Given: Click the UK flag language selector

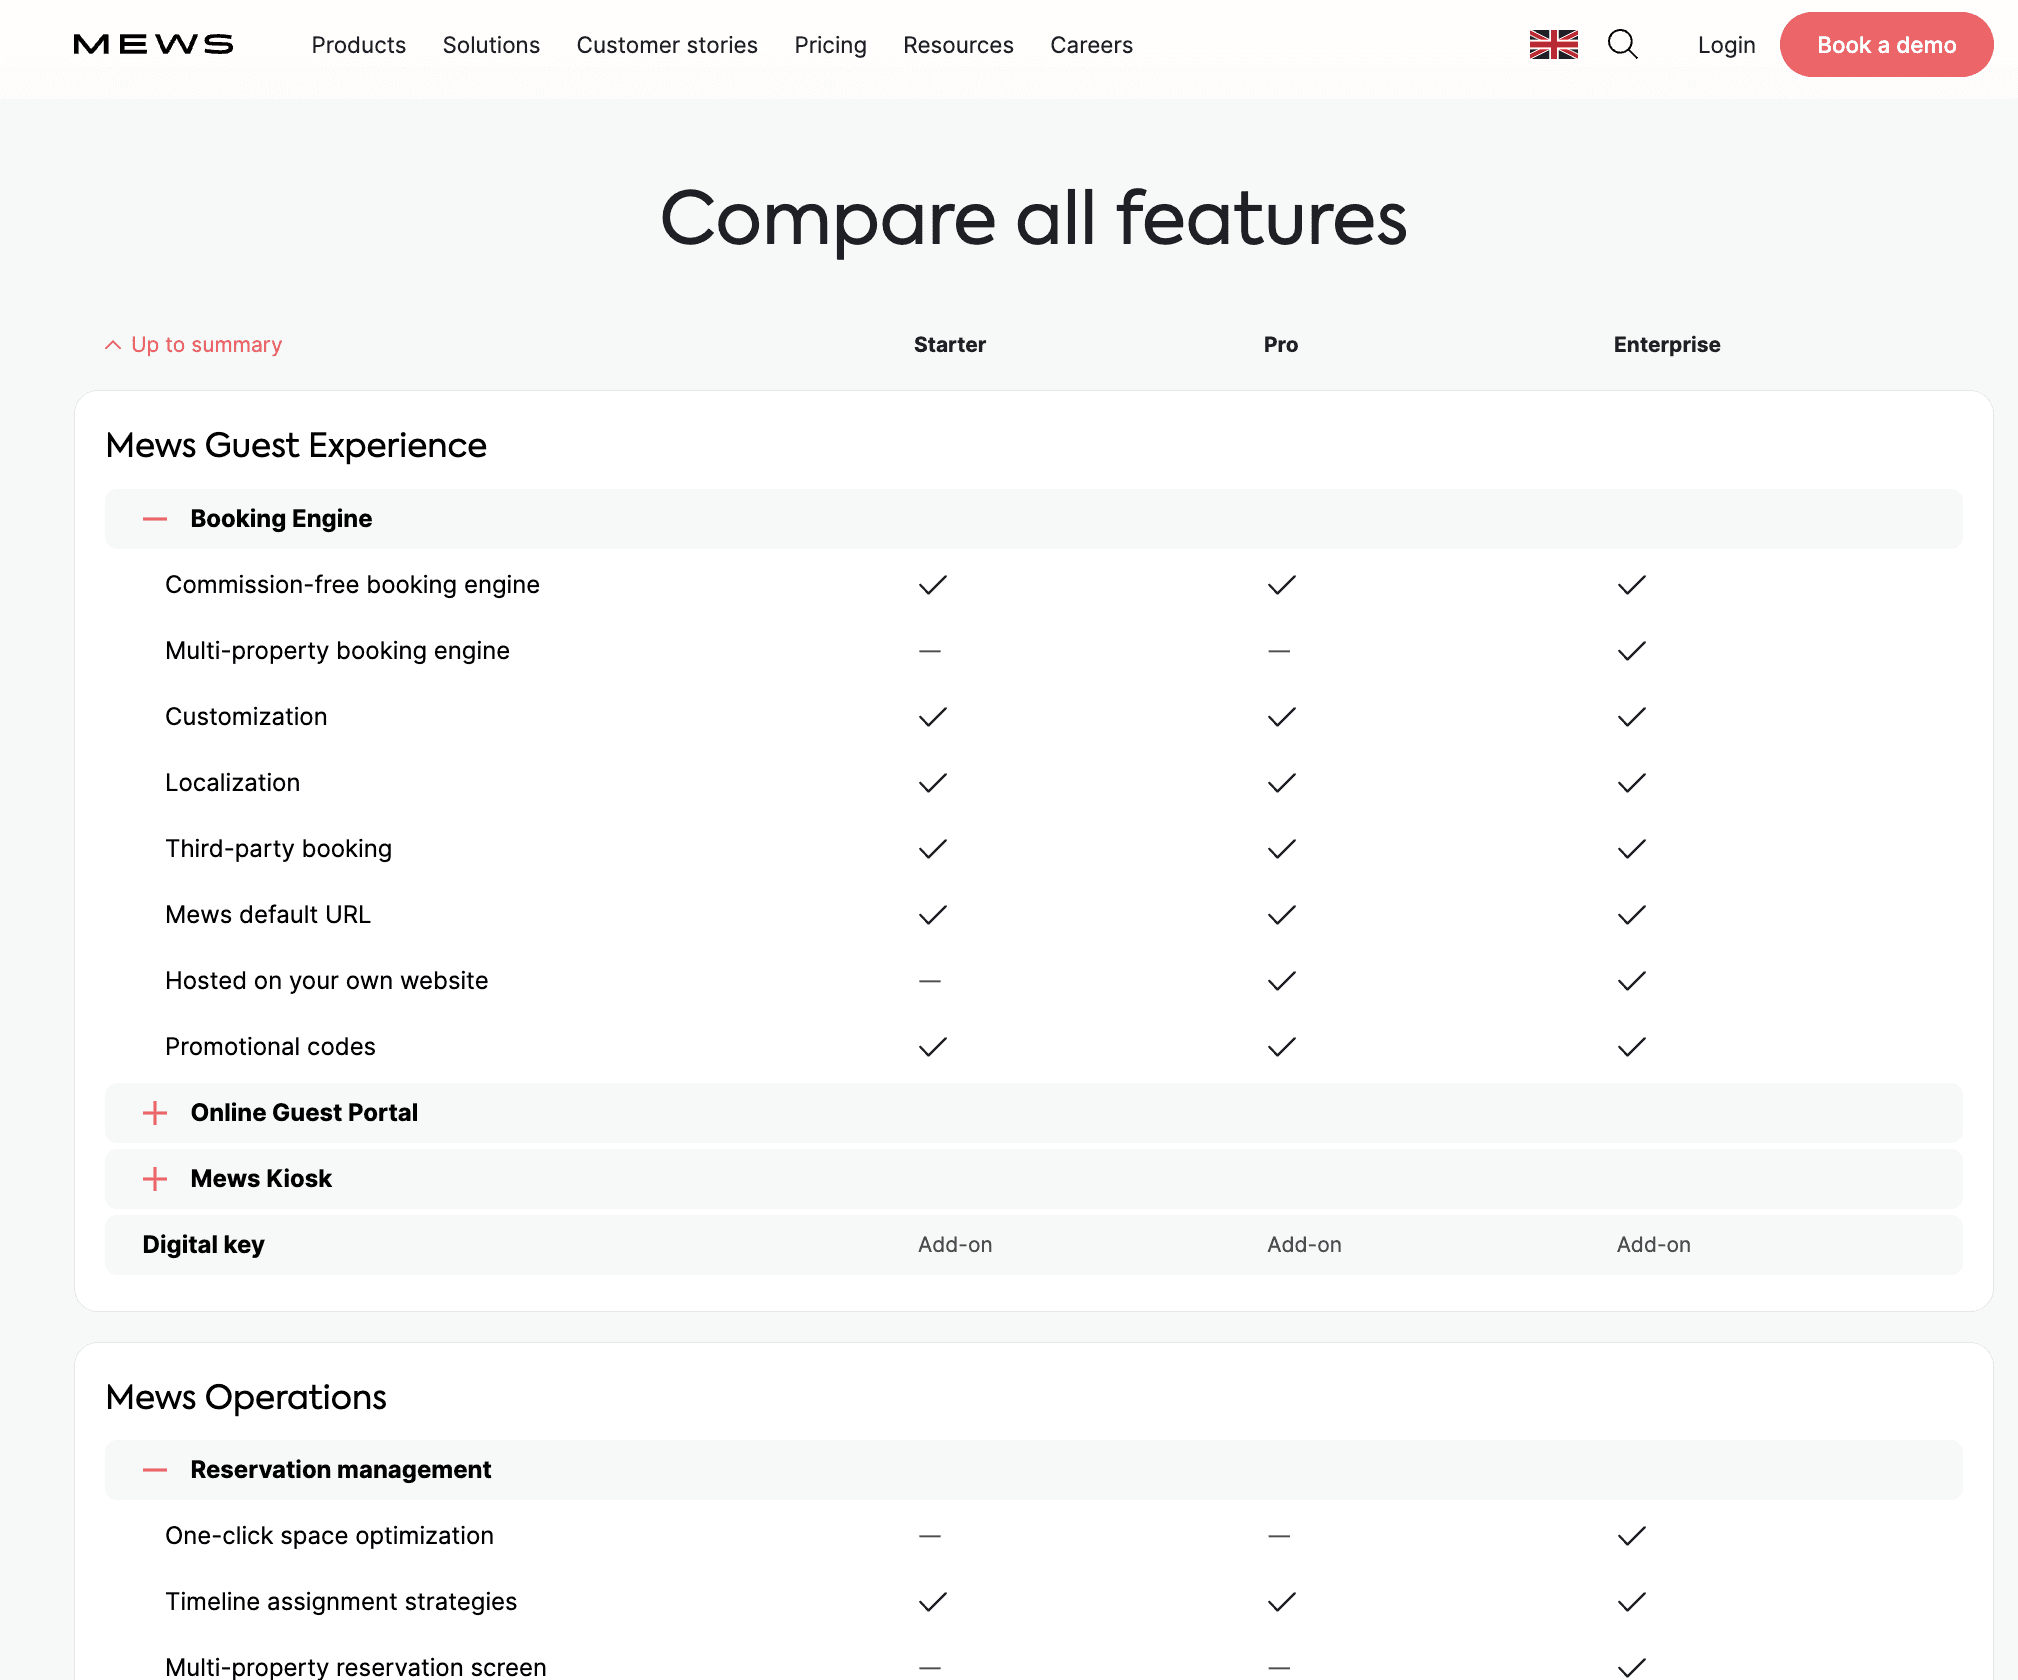Looking at the screenshot, I should click(1553, 44).
